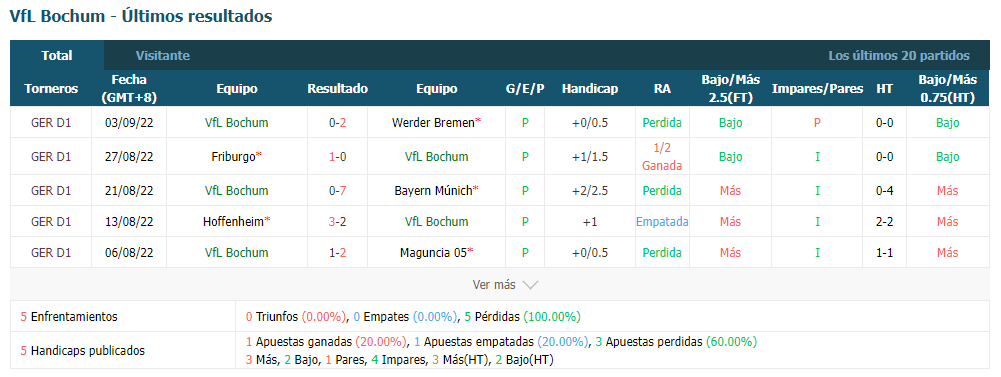Click Friburgo team name
The height and width of the screenshot is (377, 1001).
[x=233, y=156]
